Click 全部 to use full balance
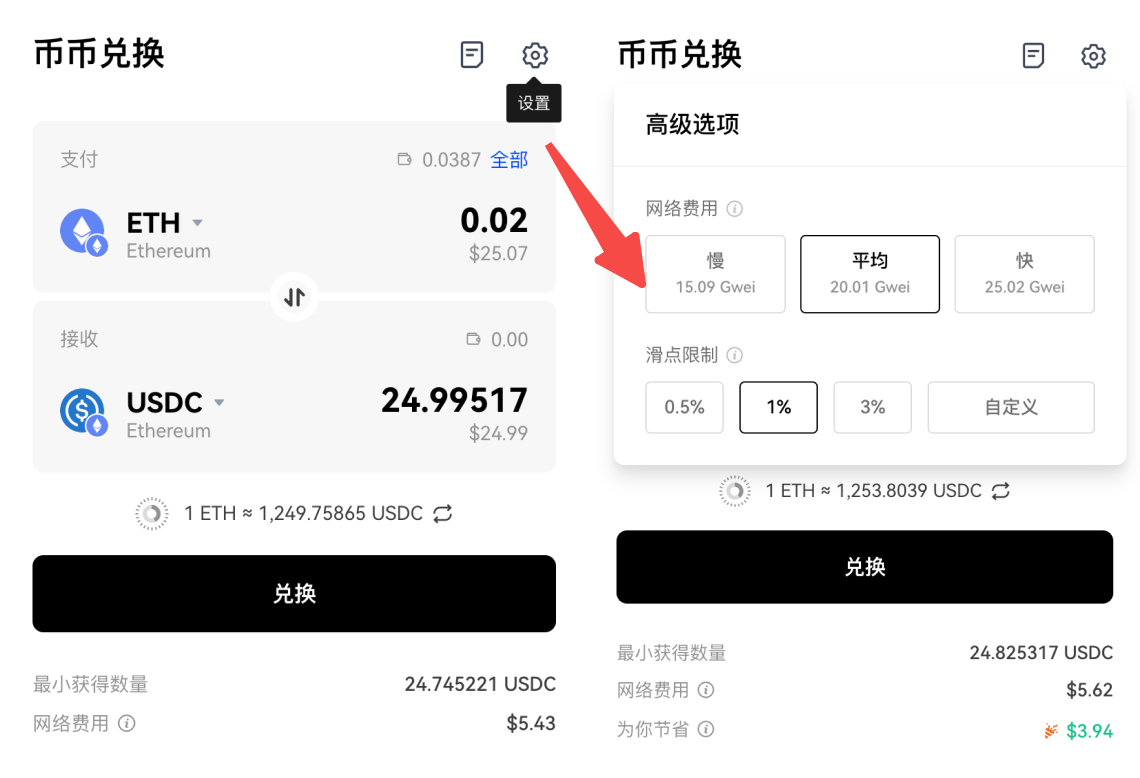The image size is (1140, 778). click(509, 159)
